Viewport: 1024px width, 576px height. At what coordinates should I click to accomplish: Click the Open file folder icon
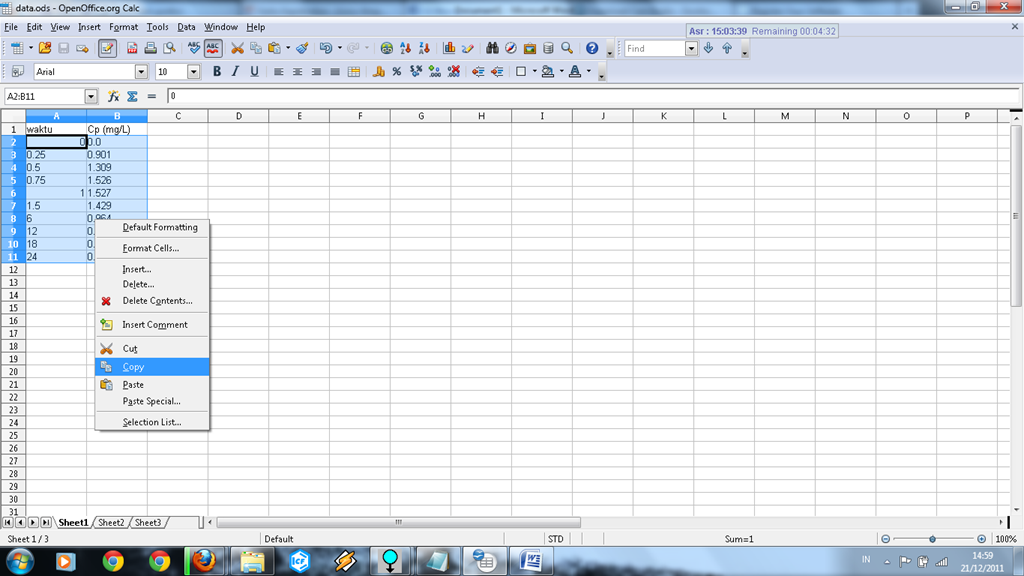tap(44, 48)
